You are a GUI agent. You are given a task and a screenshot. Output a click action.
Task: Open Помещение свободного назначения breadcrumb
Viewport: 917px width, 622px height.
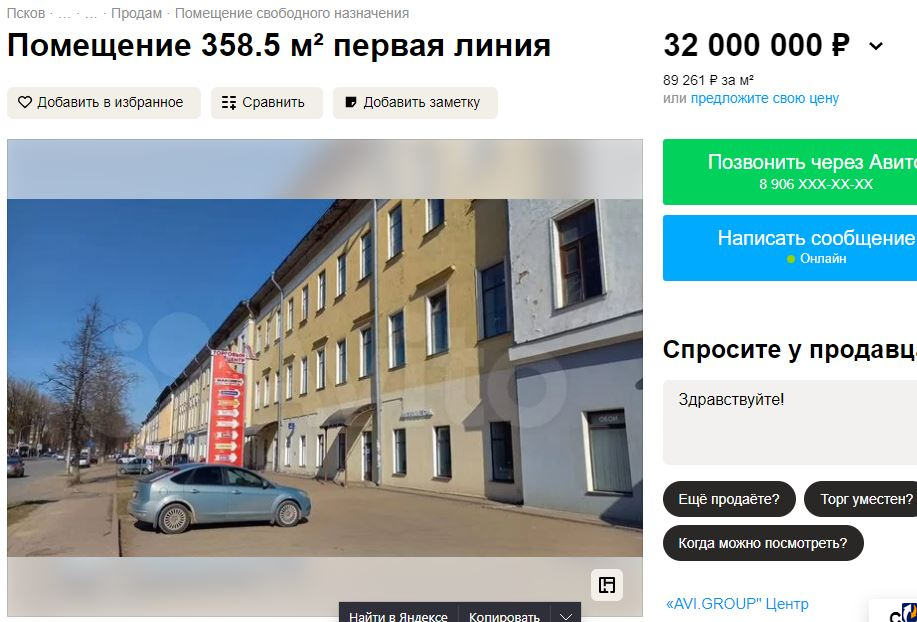click(x=292, y=13)
